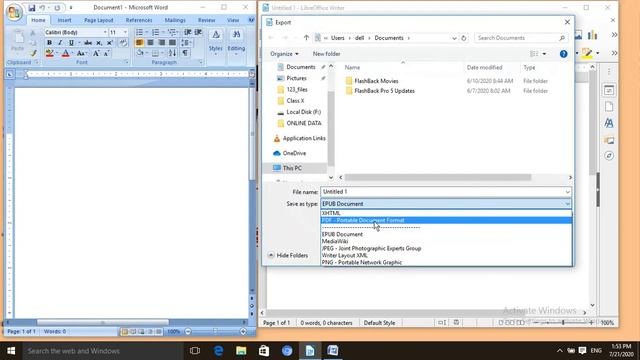Viewport: 640px width, 360px height.
Task: Open Help in the Export dialog
Action: pyautogui.click(x=563, y=54)
